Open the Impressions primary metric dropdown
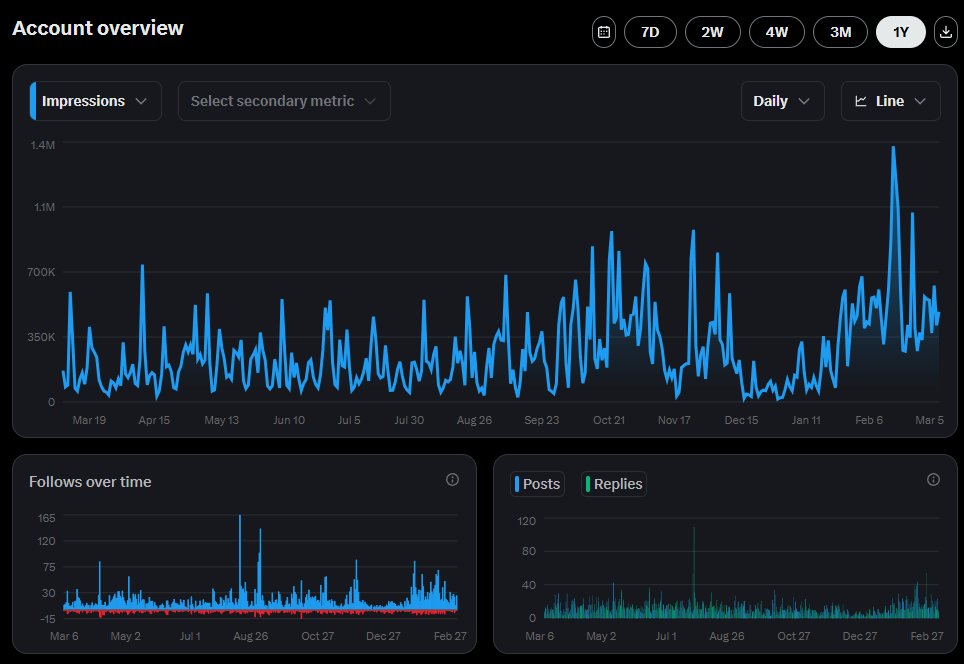 [96, 101]
